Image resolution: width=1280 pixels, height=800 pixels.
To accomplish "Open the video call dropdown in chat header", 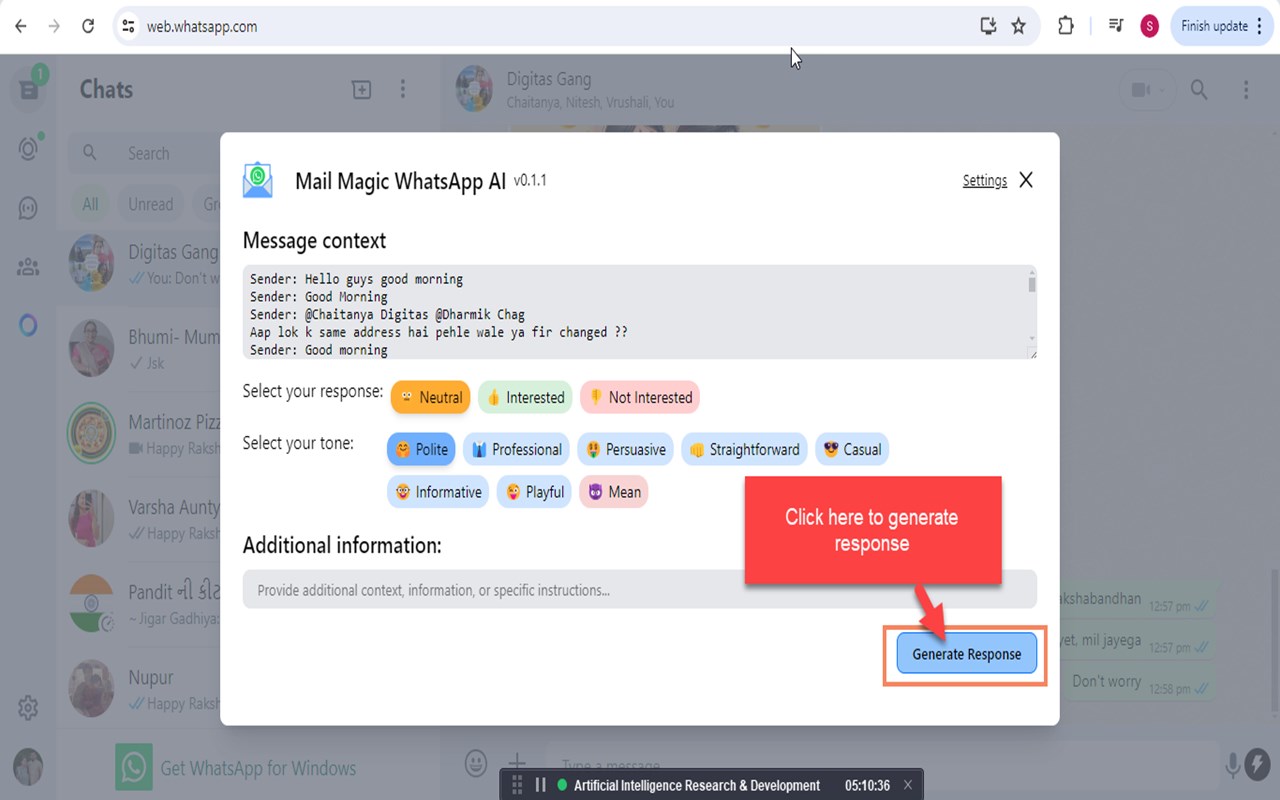I will (1148, 90).
